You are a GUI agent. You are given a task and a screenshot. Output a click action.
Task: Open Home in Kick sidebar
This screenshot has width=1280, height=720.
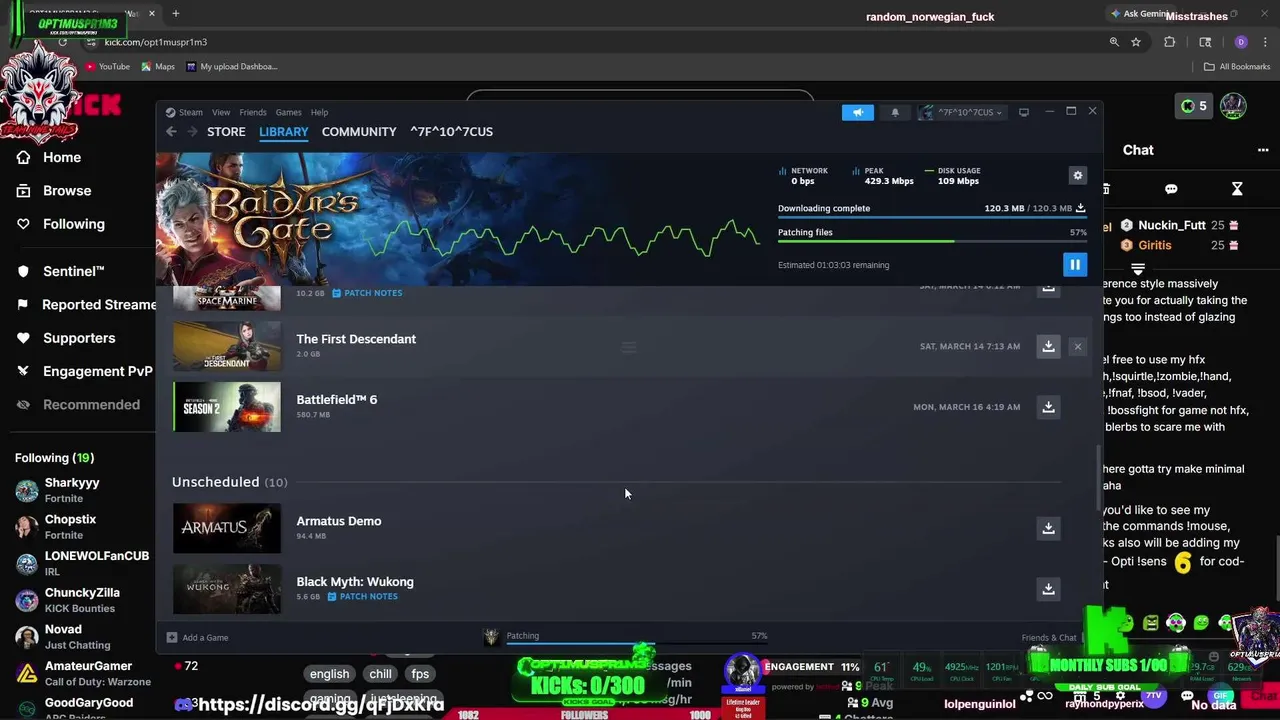point(62,157)
